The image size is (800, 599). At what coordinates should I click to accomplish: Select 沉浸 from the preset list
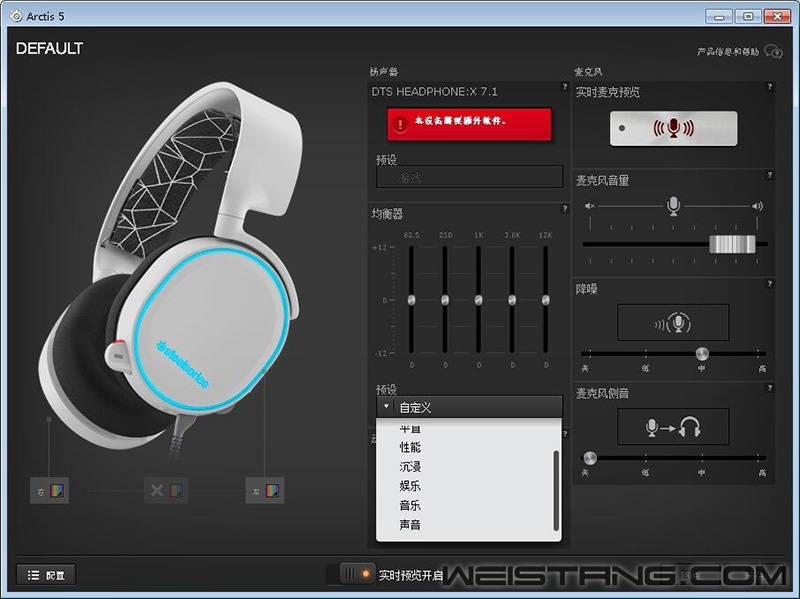[410, 467]
